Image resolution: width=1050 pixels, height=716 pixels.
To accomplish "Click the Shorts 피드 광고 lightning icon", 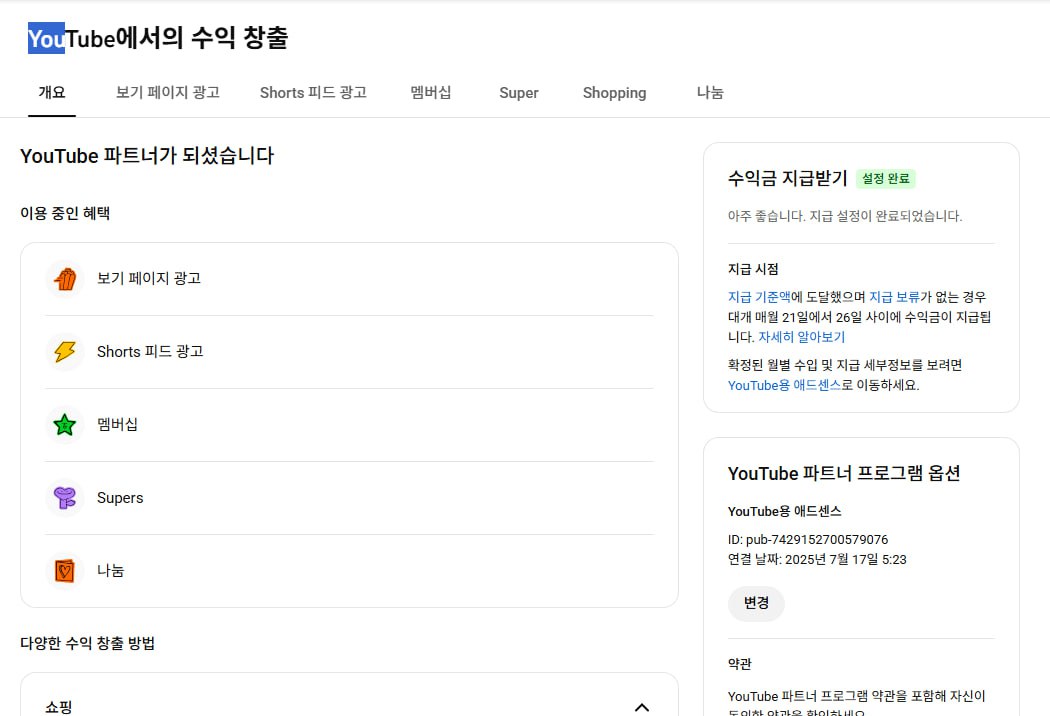I will (x=65, y=352).
